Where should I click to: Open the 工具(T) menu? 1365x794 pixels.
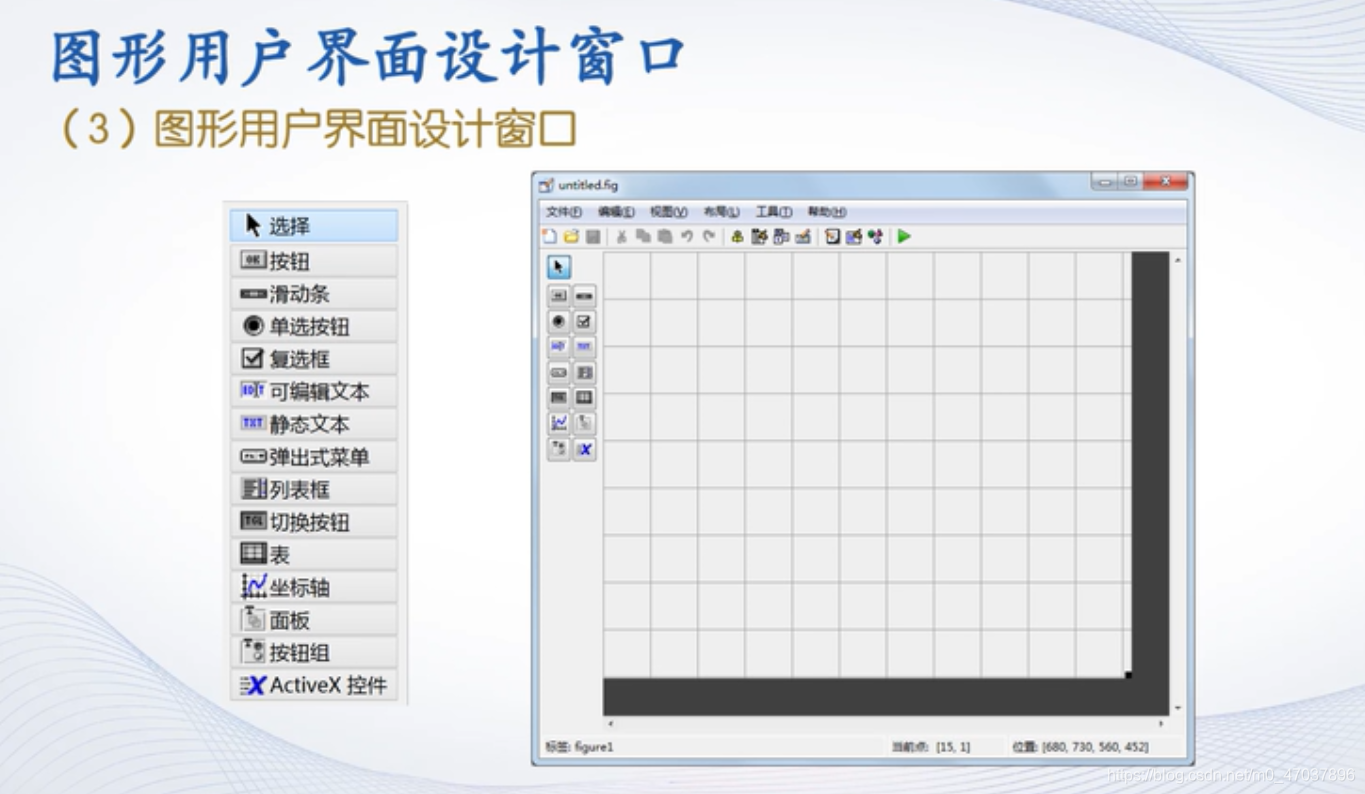click(773, 212)
